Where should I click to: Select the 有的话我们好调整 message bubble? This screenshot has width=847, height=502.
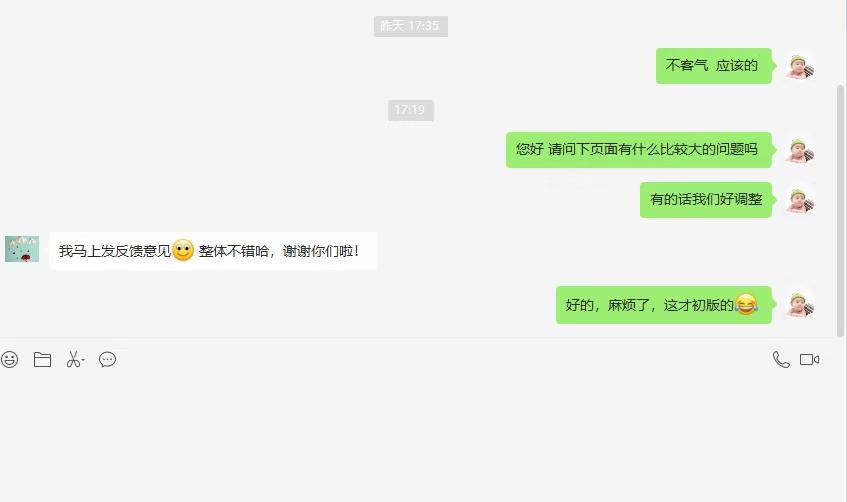(x=705, y=200)
